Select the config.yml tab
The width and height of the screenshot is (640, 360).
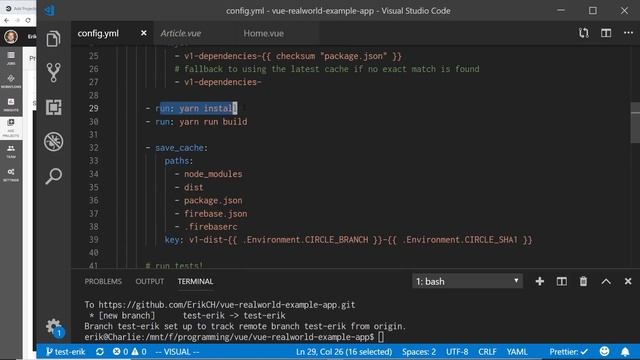click(98, 33)
